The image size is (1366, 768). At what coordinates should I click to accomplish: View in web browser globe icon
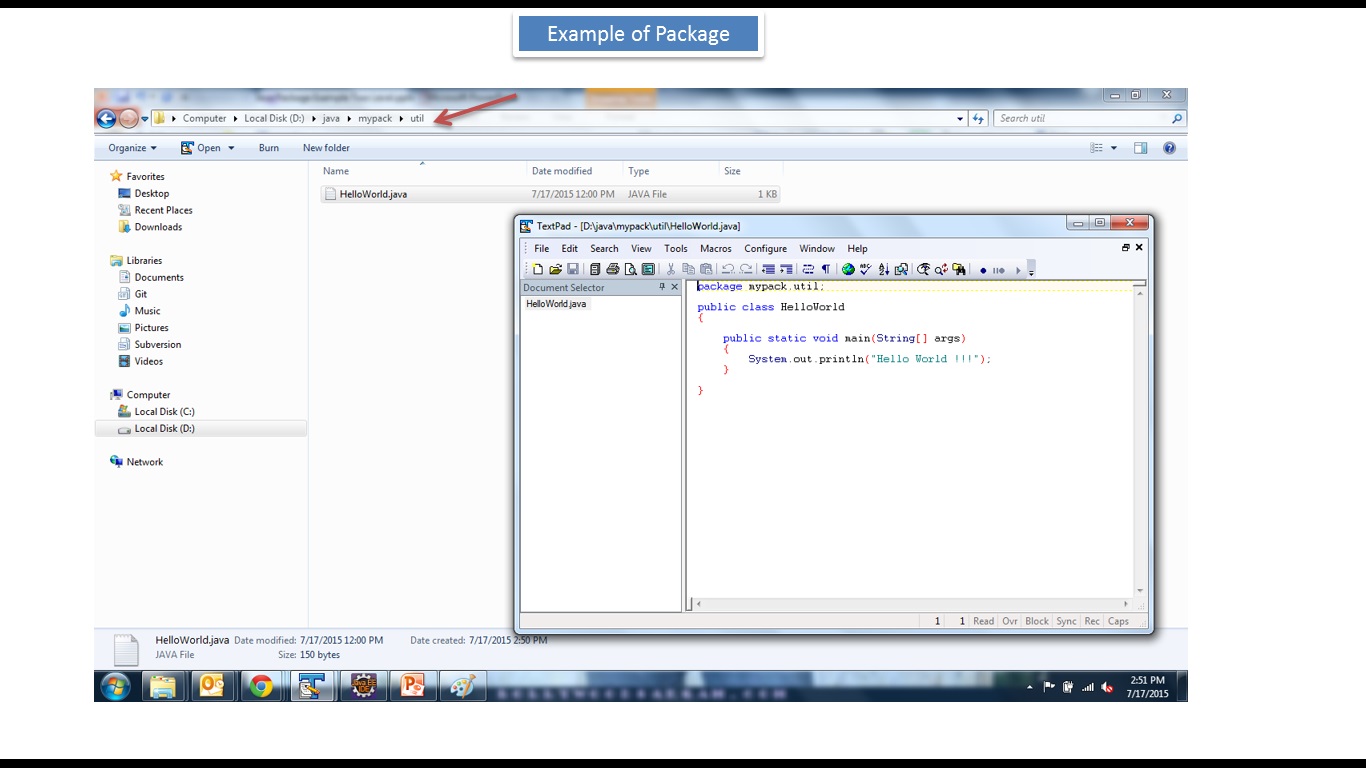848,269
